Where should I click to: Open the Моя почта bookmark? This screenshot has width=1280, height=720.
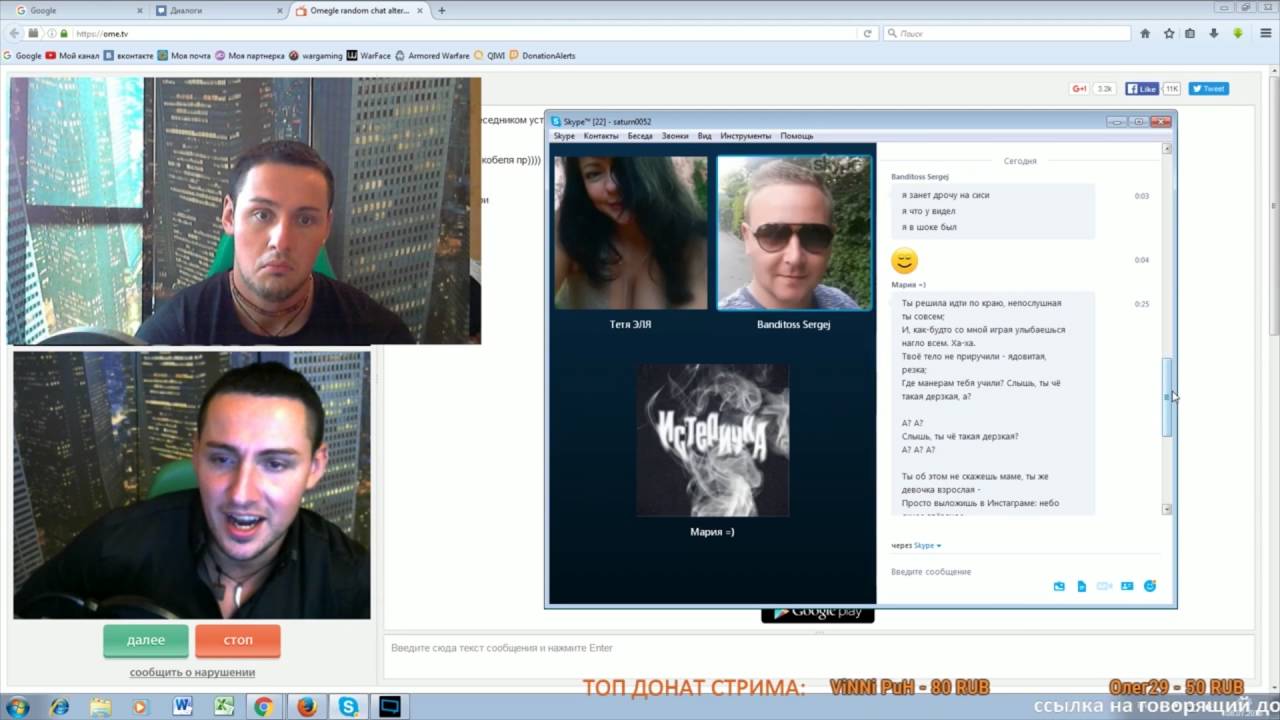(x=185, y=56)
